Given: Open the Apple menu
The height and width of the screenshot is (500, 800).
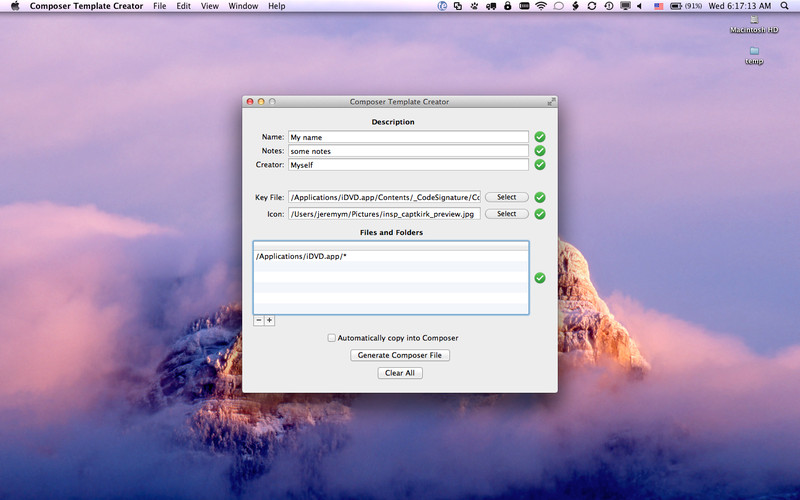Looking at the screenshot, I should tap(15, 6).
